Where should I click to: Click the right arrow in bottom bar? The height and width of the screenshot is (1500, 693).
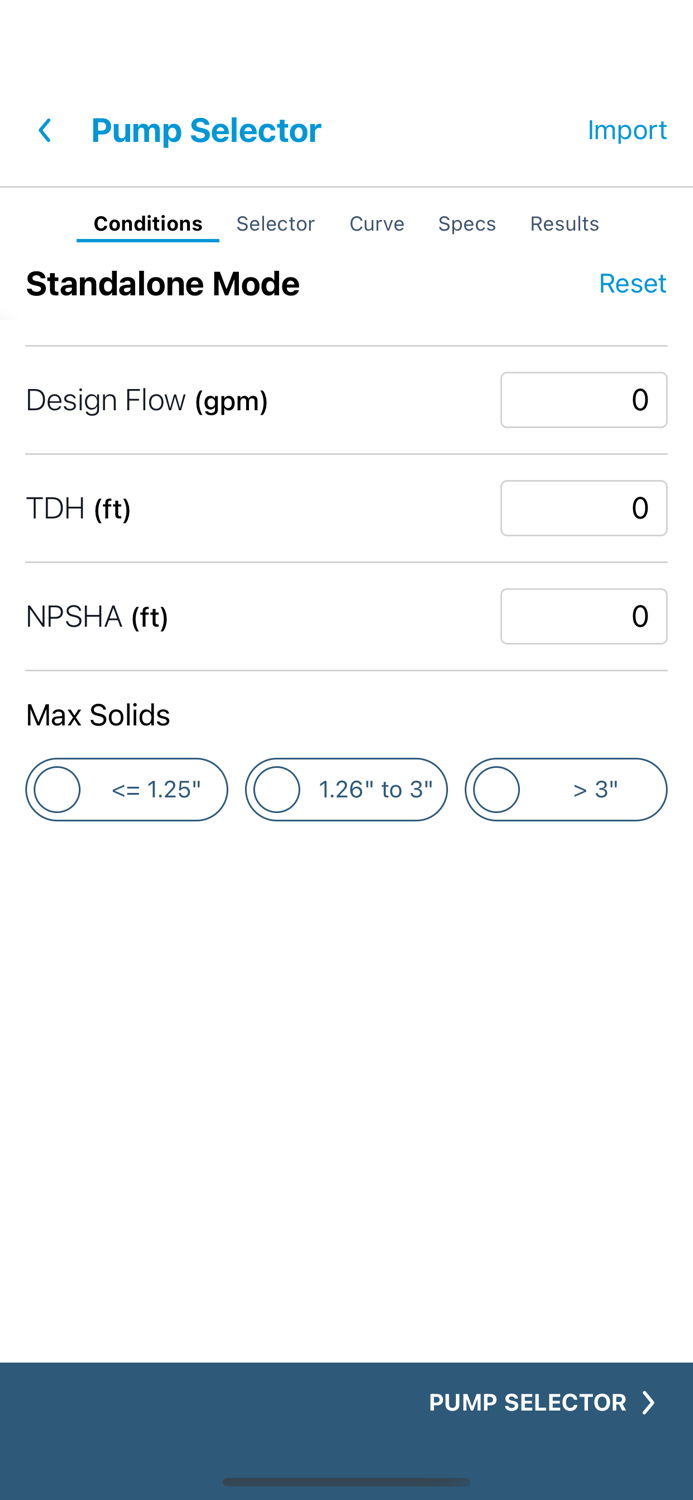tap(648, 1402)
